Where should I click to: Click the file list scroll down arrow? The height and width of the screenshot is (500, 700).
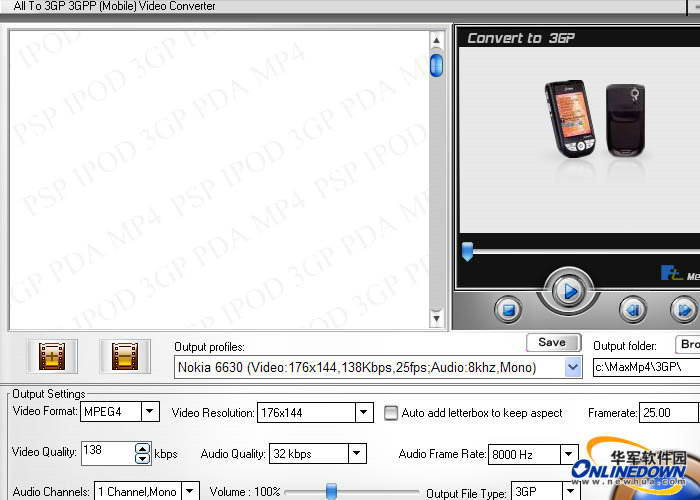436,318
